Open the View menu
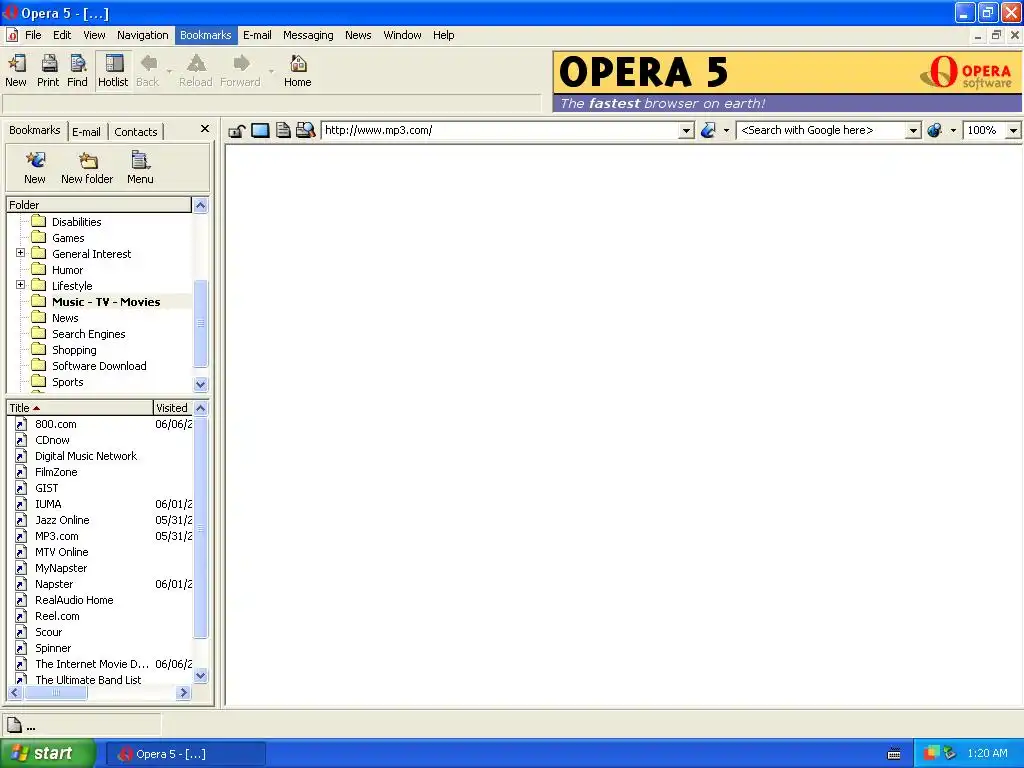The height and width of the screenshot is (768, 1024). tap(94, 35)
